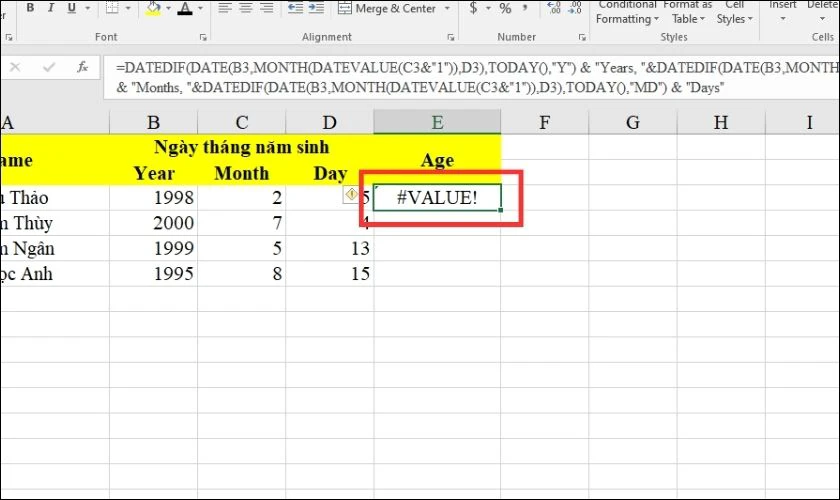Select Month cell with value 8

(x=242, y=274)
